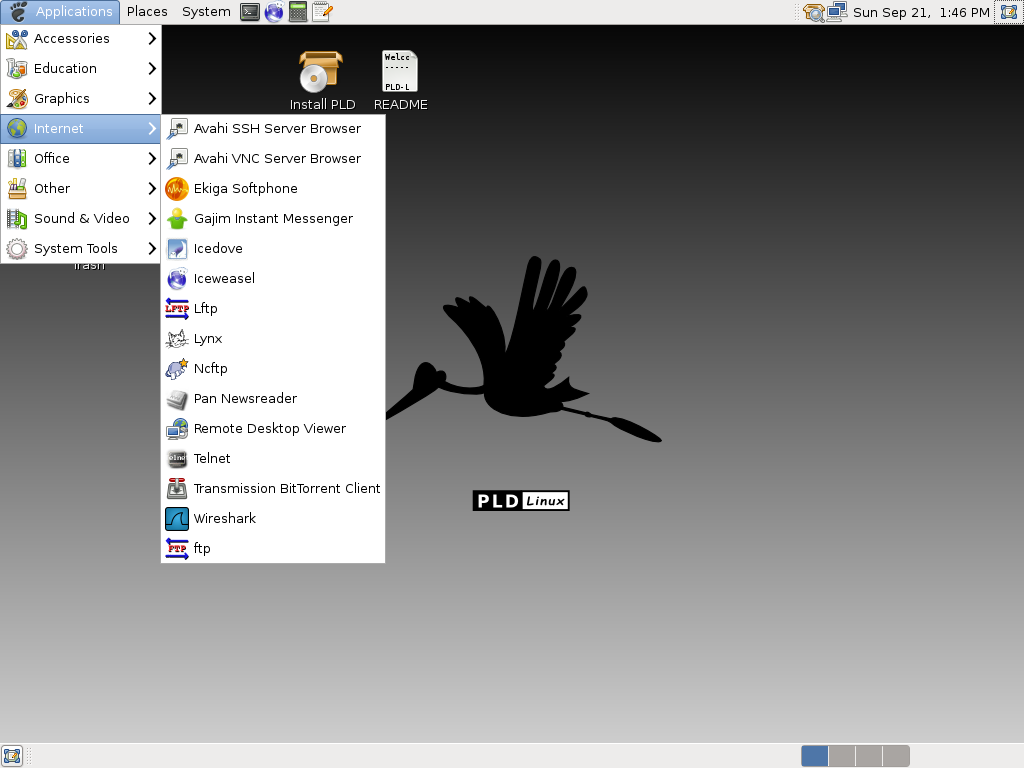The height and width of the screenshot is (768, 1024).
Task: Open the calculator launcher in the top panel
Action: 298,12
